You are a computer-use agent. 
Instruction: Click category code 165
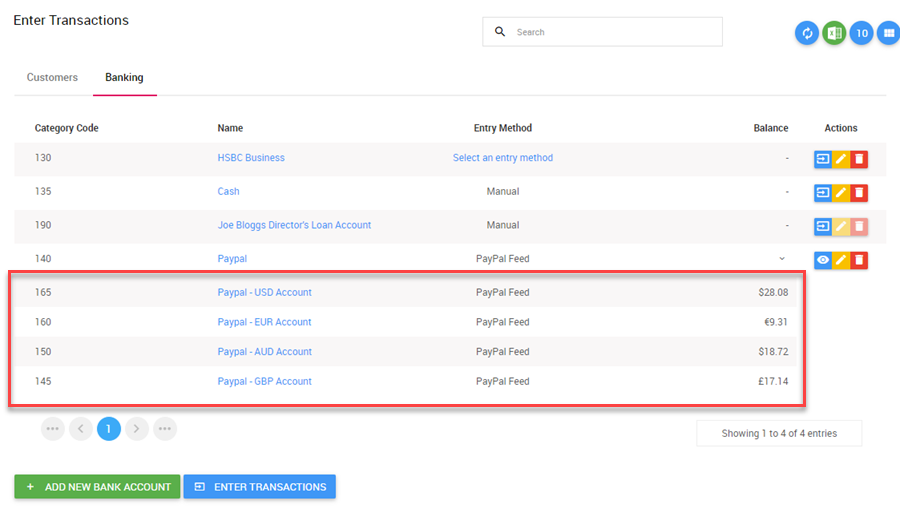coord(43,293)
